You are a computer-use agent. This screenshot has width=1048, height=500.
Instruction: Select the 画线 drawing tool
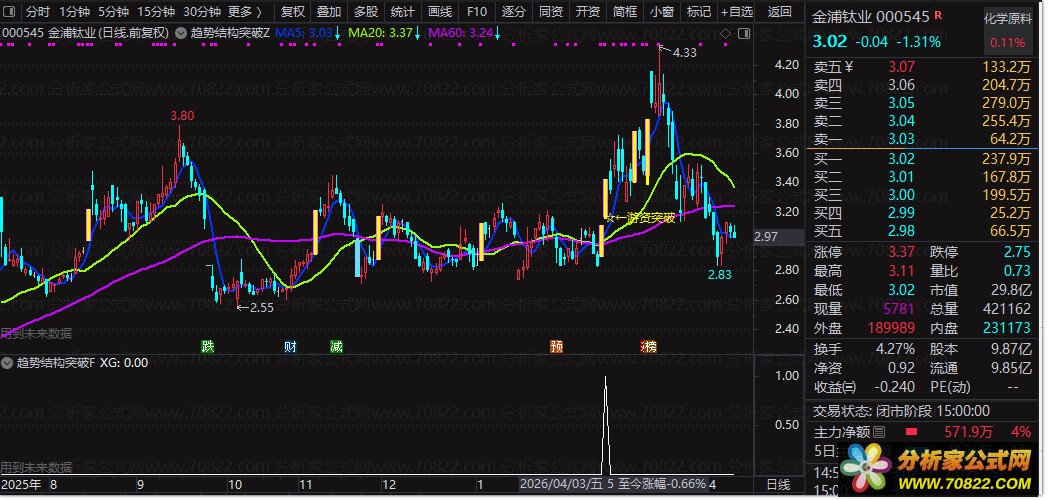[x=440, y=11]
